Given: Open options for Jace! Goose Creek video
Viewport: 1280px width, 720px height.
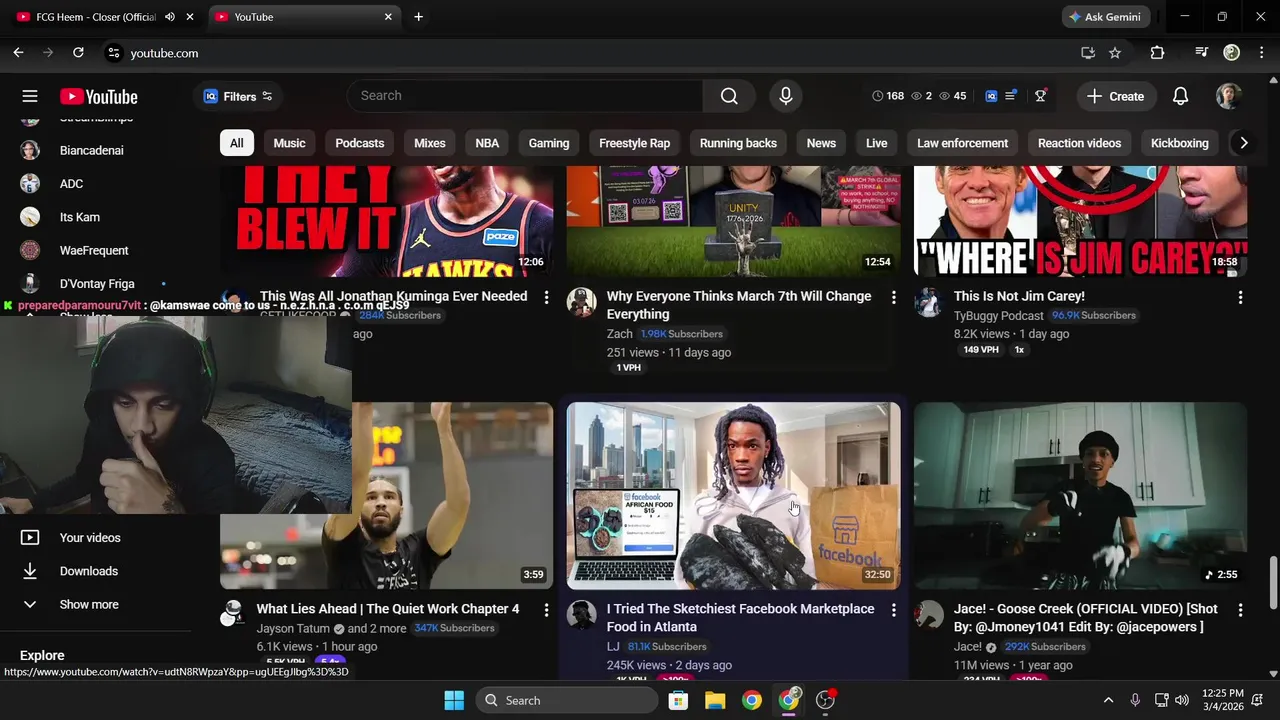Looking at the screenshot, I should pyautogui.click(x=1240, y=609).
